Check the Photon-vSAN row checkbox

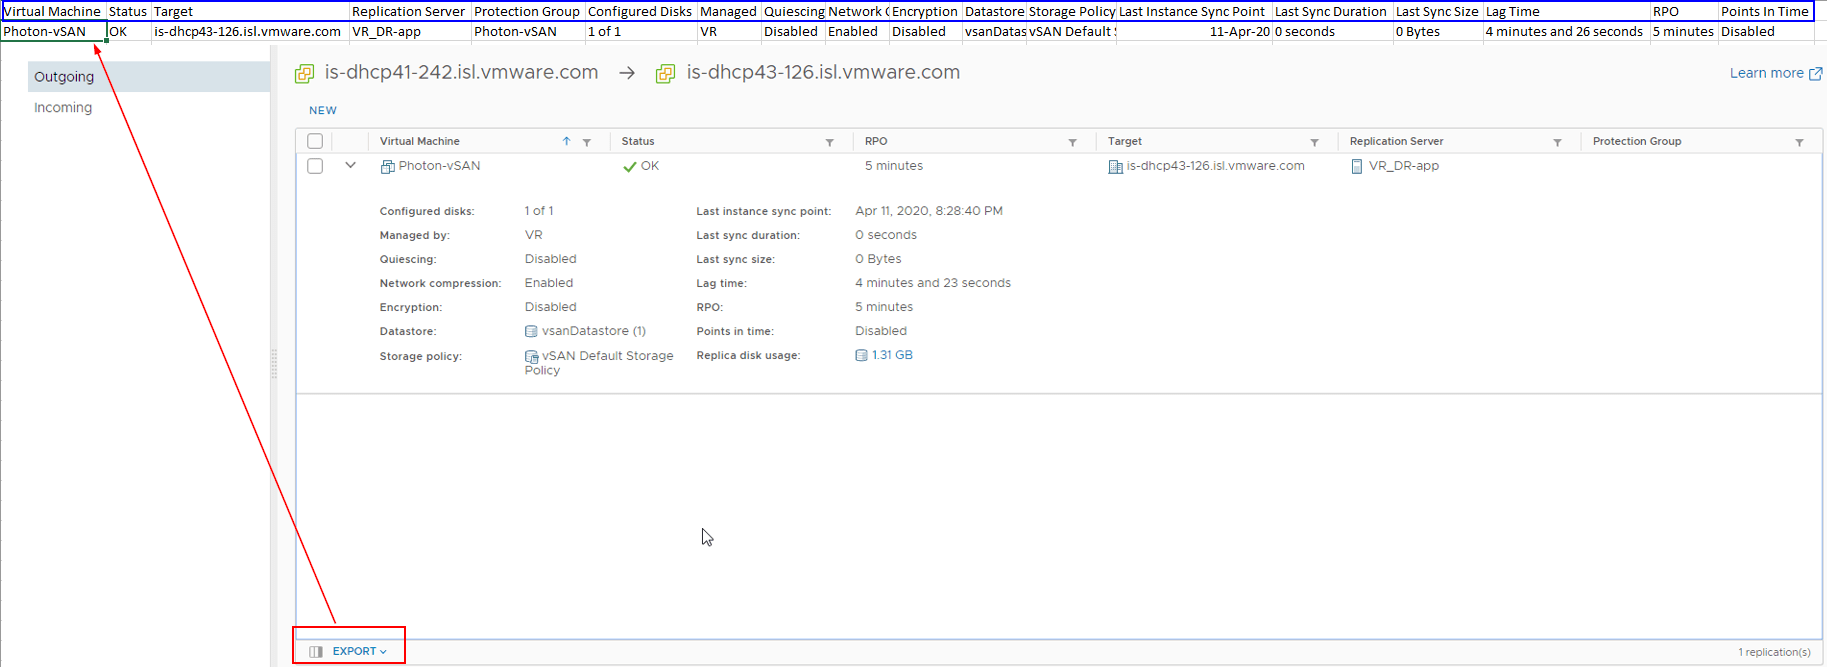[x=315, y=166]
